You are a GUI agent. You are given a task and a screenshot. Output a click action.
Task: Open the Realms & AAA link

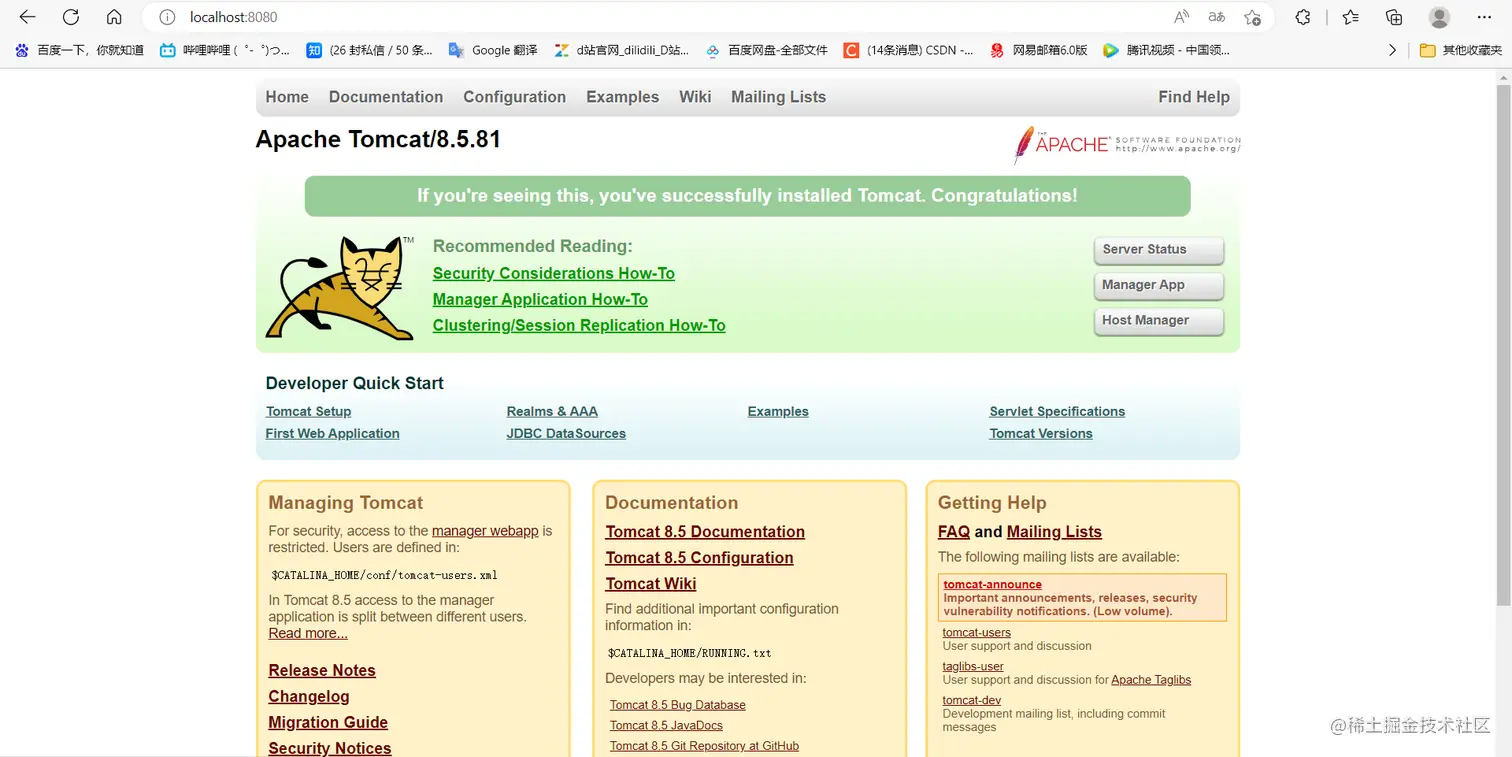552,411
